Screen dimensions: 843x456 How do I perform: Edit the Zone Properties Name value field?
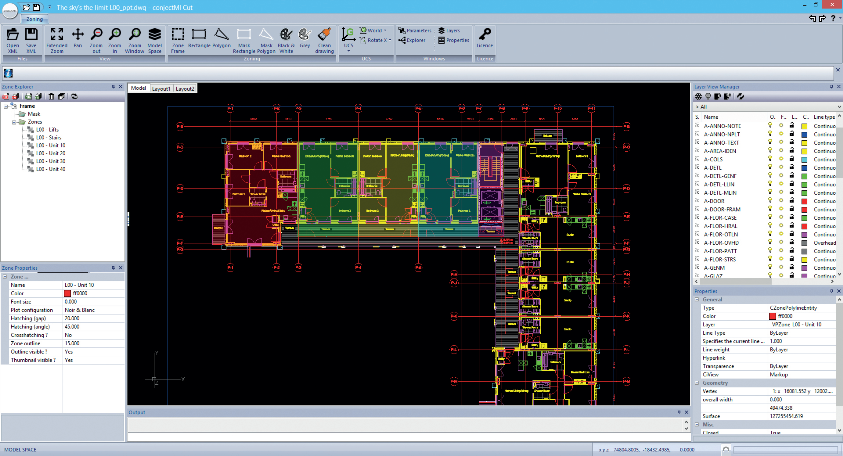94,285
